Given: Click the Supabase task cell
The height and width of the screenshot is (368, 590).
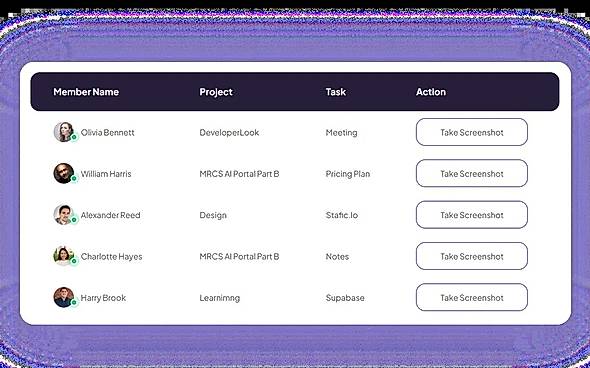Looking at the screenshot, I should coord(345,298).
